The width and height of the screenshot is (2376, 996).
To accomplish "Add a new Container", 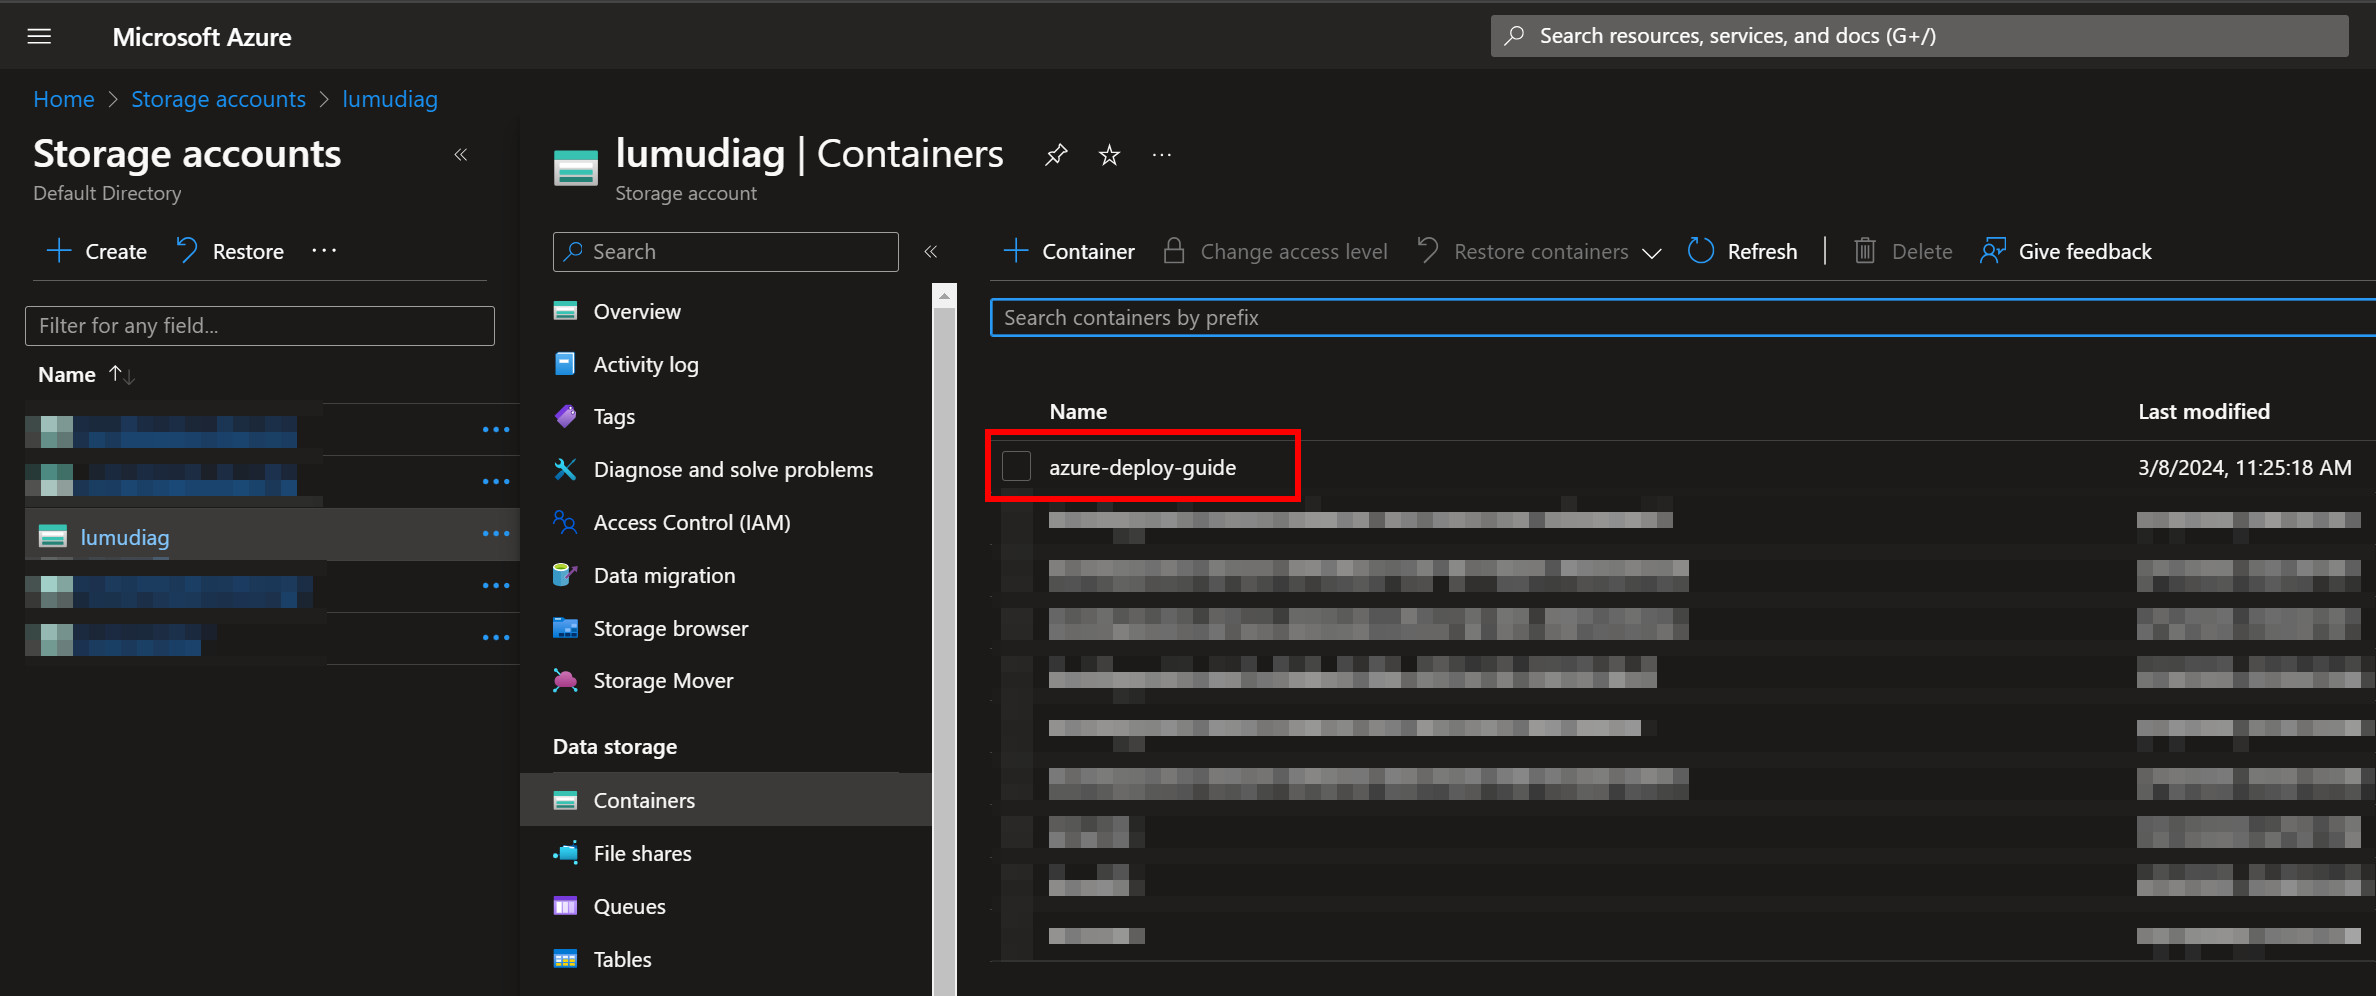I will pyautogui.click(x=1069, y=251).
